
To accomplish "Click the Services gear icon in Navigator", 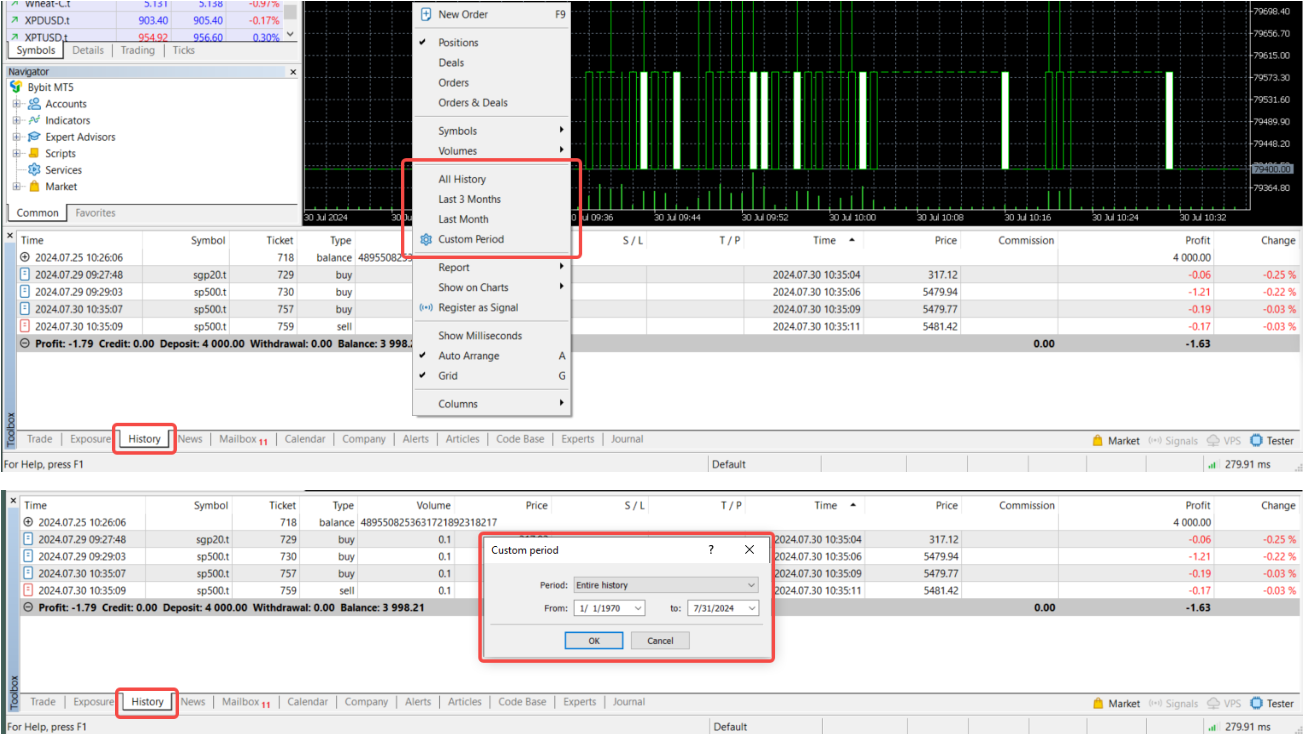I will pos(34,170).
